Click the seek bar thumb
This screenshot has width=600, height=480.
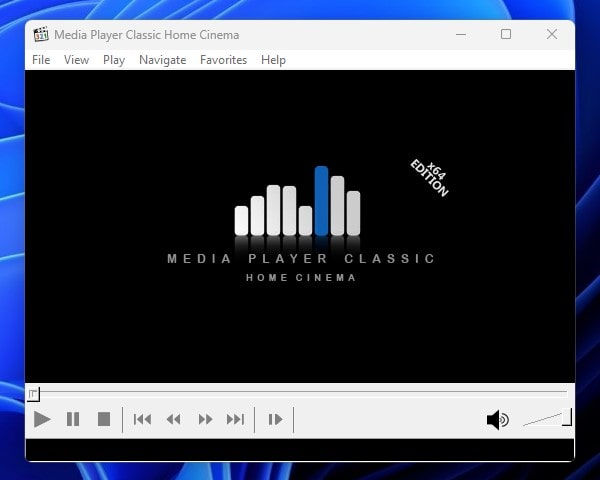33,394
